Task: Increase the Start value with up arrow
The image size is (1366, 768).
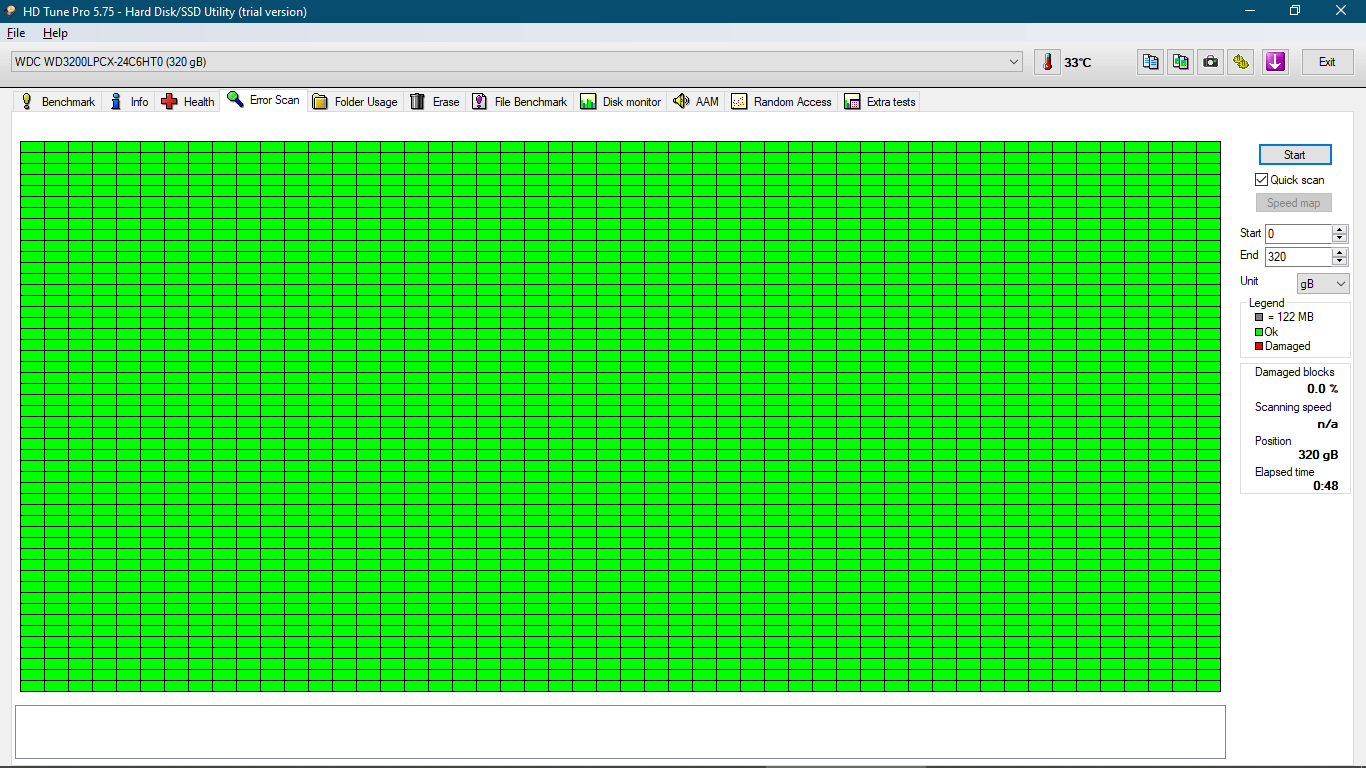Action: pyautogui.click(x=1340, y=229)
